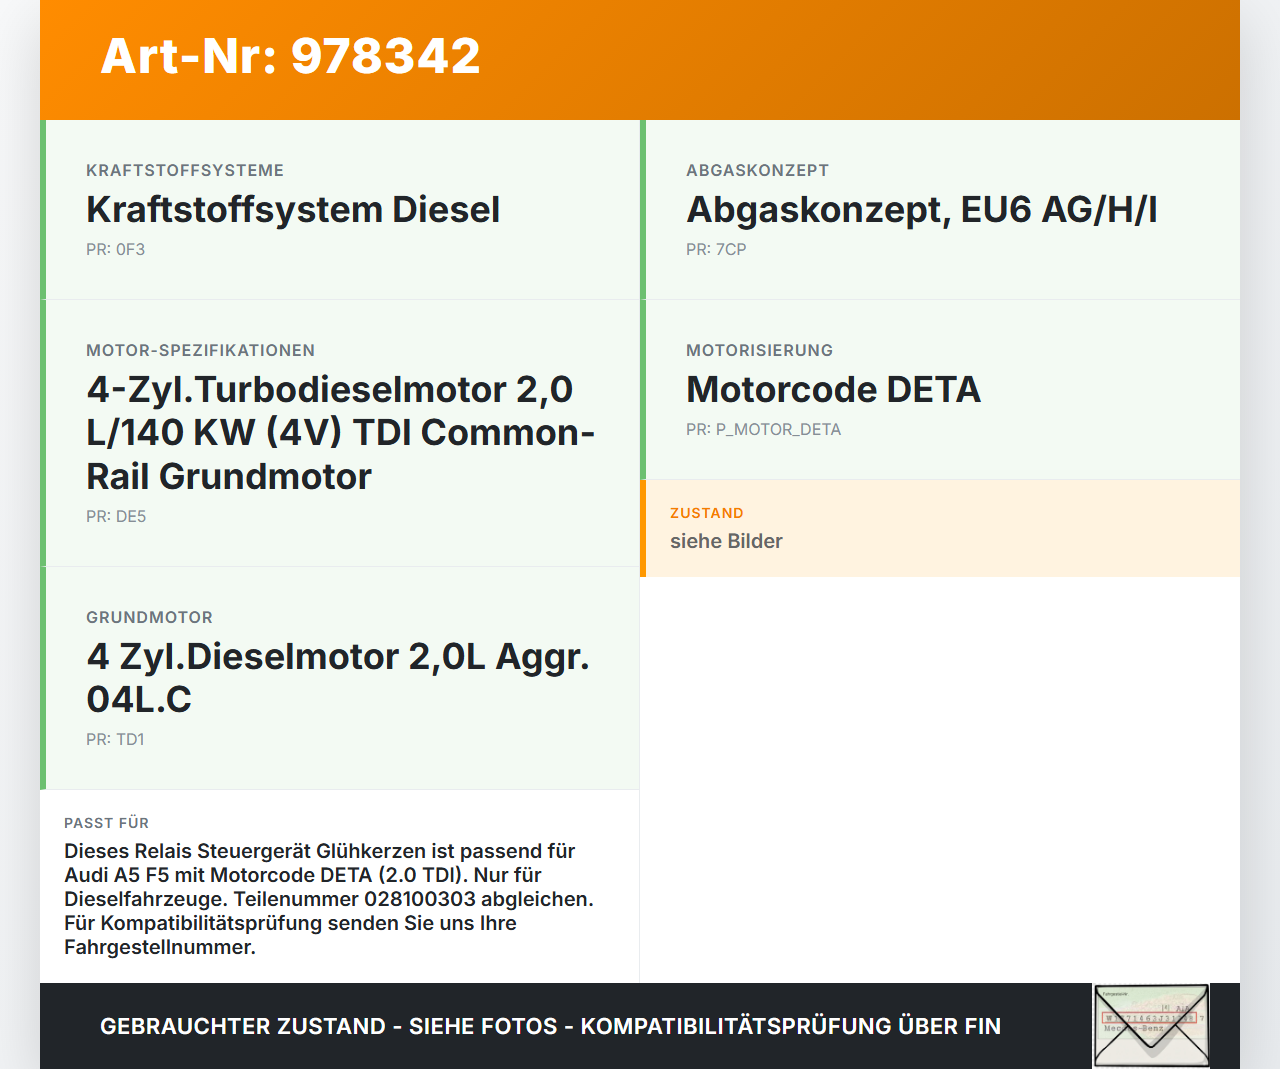Click the PR: DE5 code under Motor-Spezifikationen
Image resolution: width=1280 pixels, height=1070 pixels.
coord(116,517)
